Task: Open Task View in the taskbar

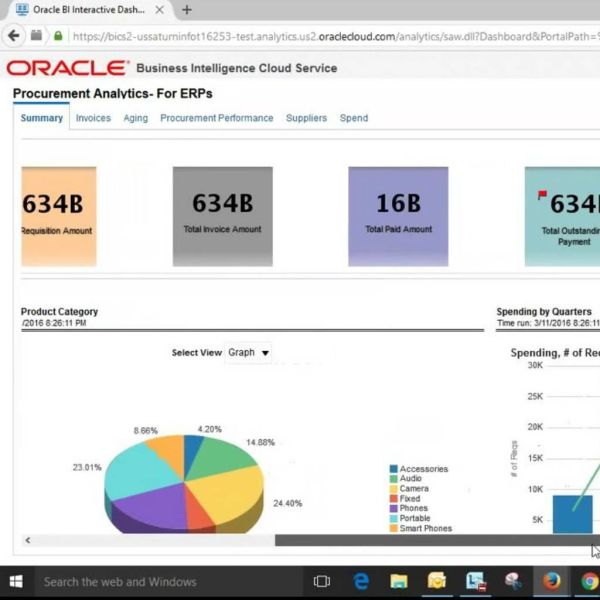Action: pos(322,581)
